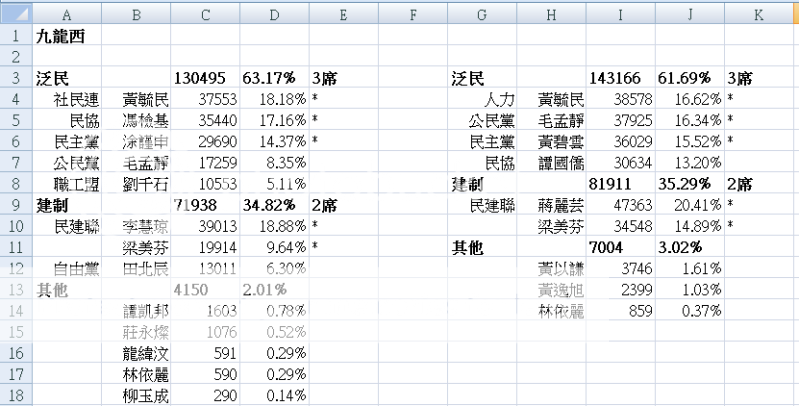Select row 13 header
Image resolution: width=799 pixels, height=406 pixels.
click(16, 289)
